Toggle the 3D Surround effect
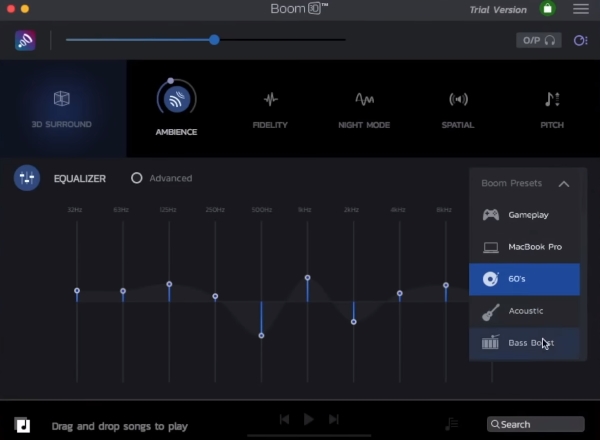This screenshot has width=600, height=440. click(62, 109)
